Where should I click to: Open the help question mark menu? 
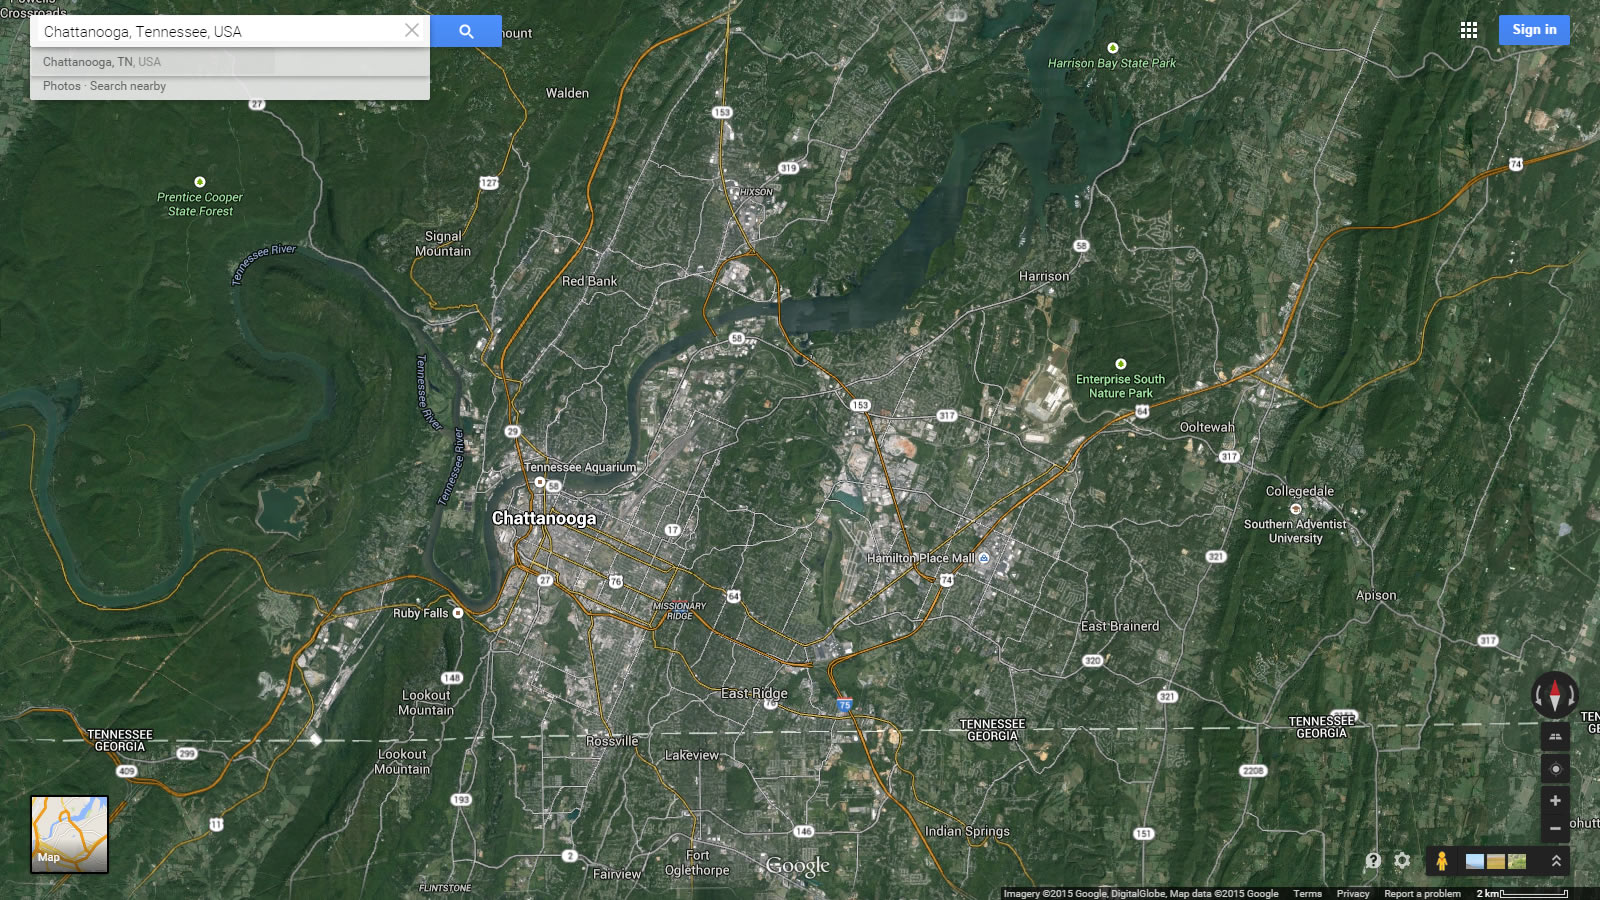click(1373, 861)
